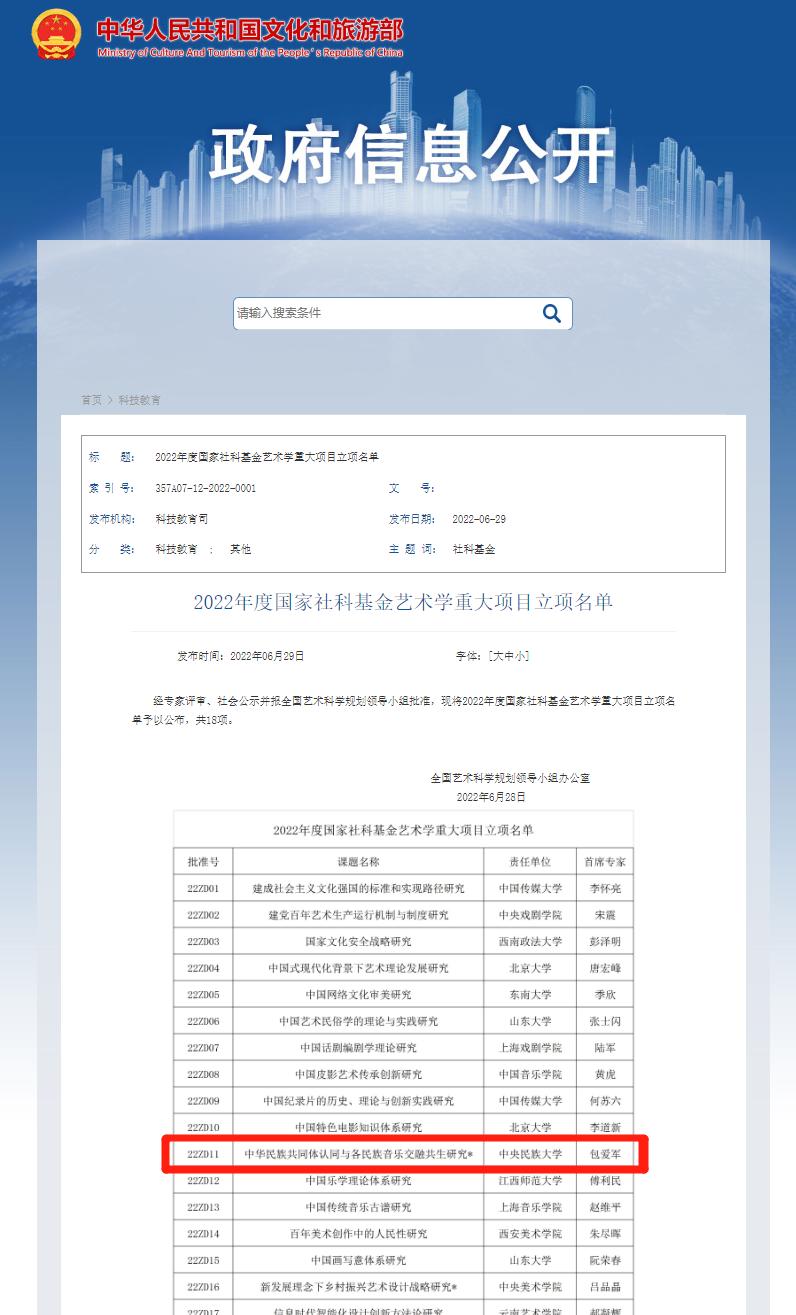Click the 批准号 column header
796x1315 pixels.
[x=203, y=862]
